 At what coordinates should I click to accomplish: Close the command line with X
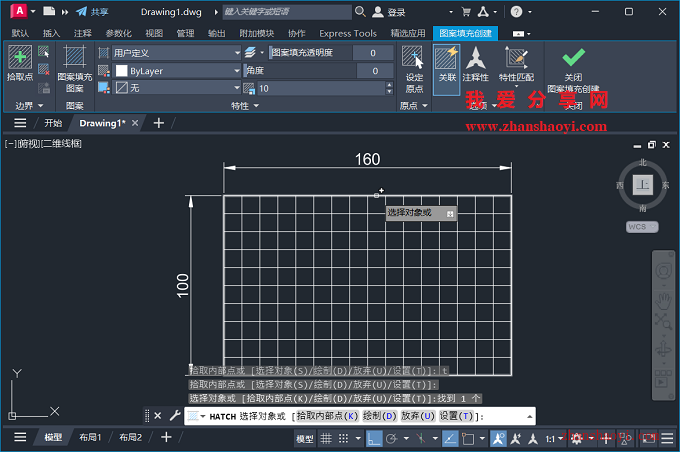pos(158,416)
